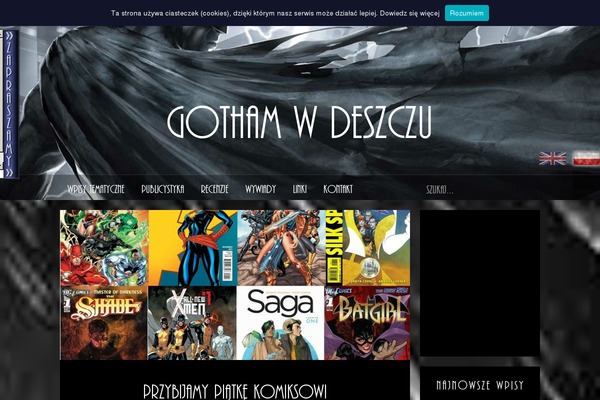Open the Wywiady menu item

(x=260, y=189)
